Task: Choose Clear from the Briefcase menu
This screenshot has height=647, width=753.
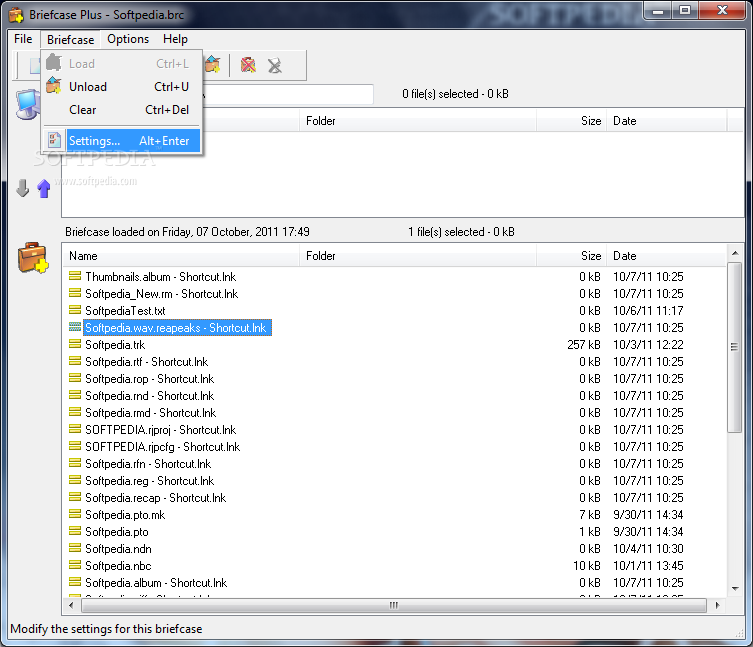Action: (122, 110)
